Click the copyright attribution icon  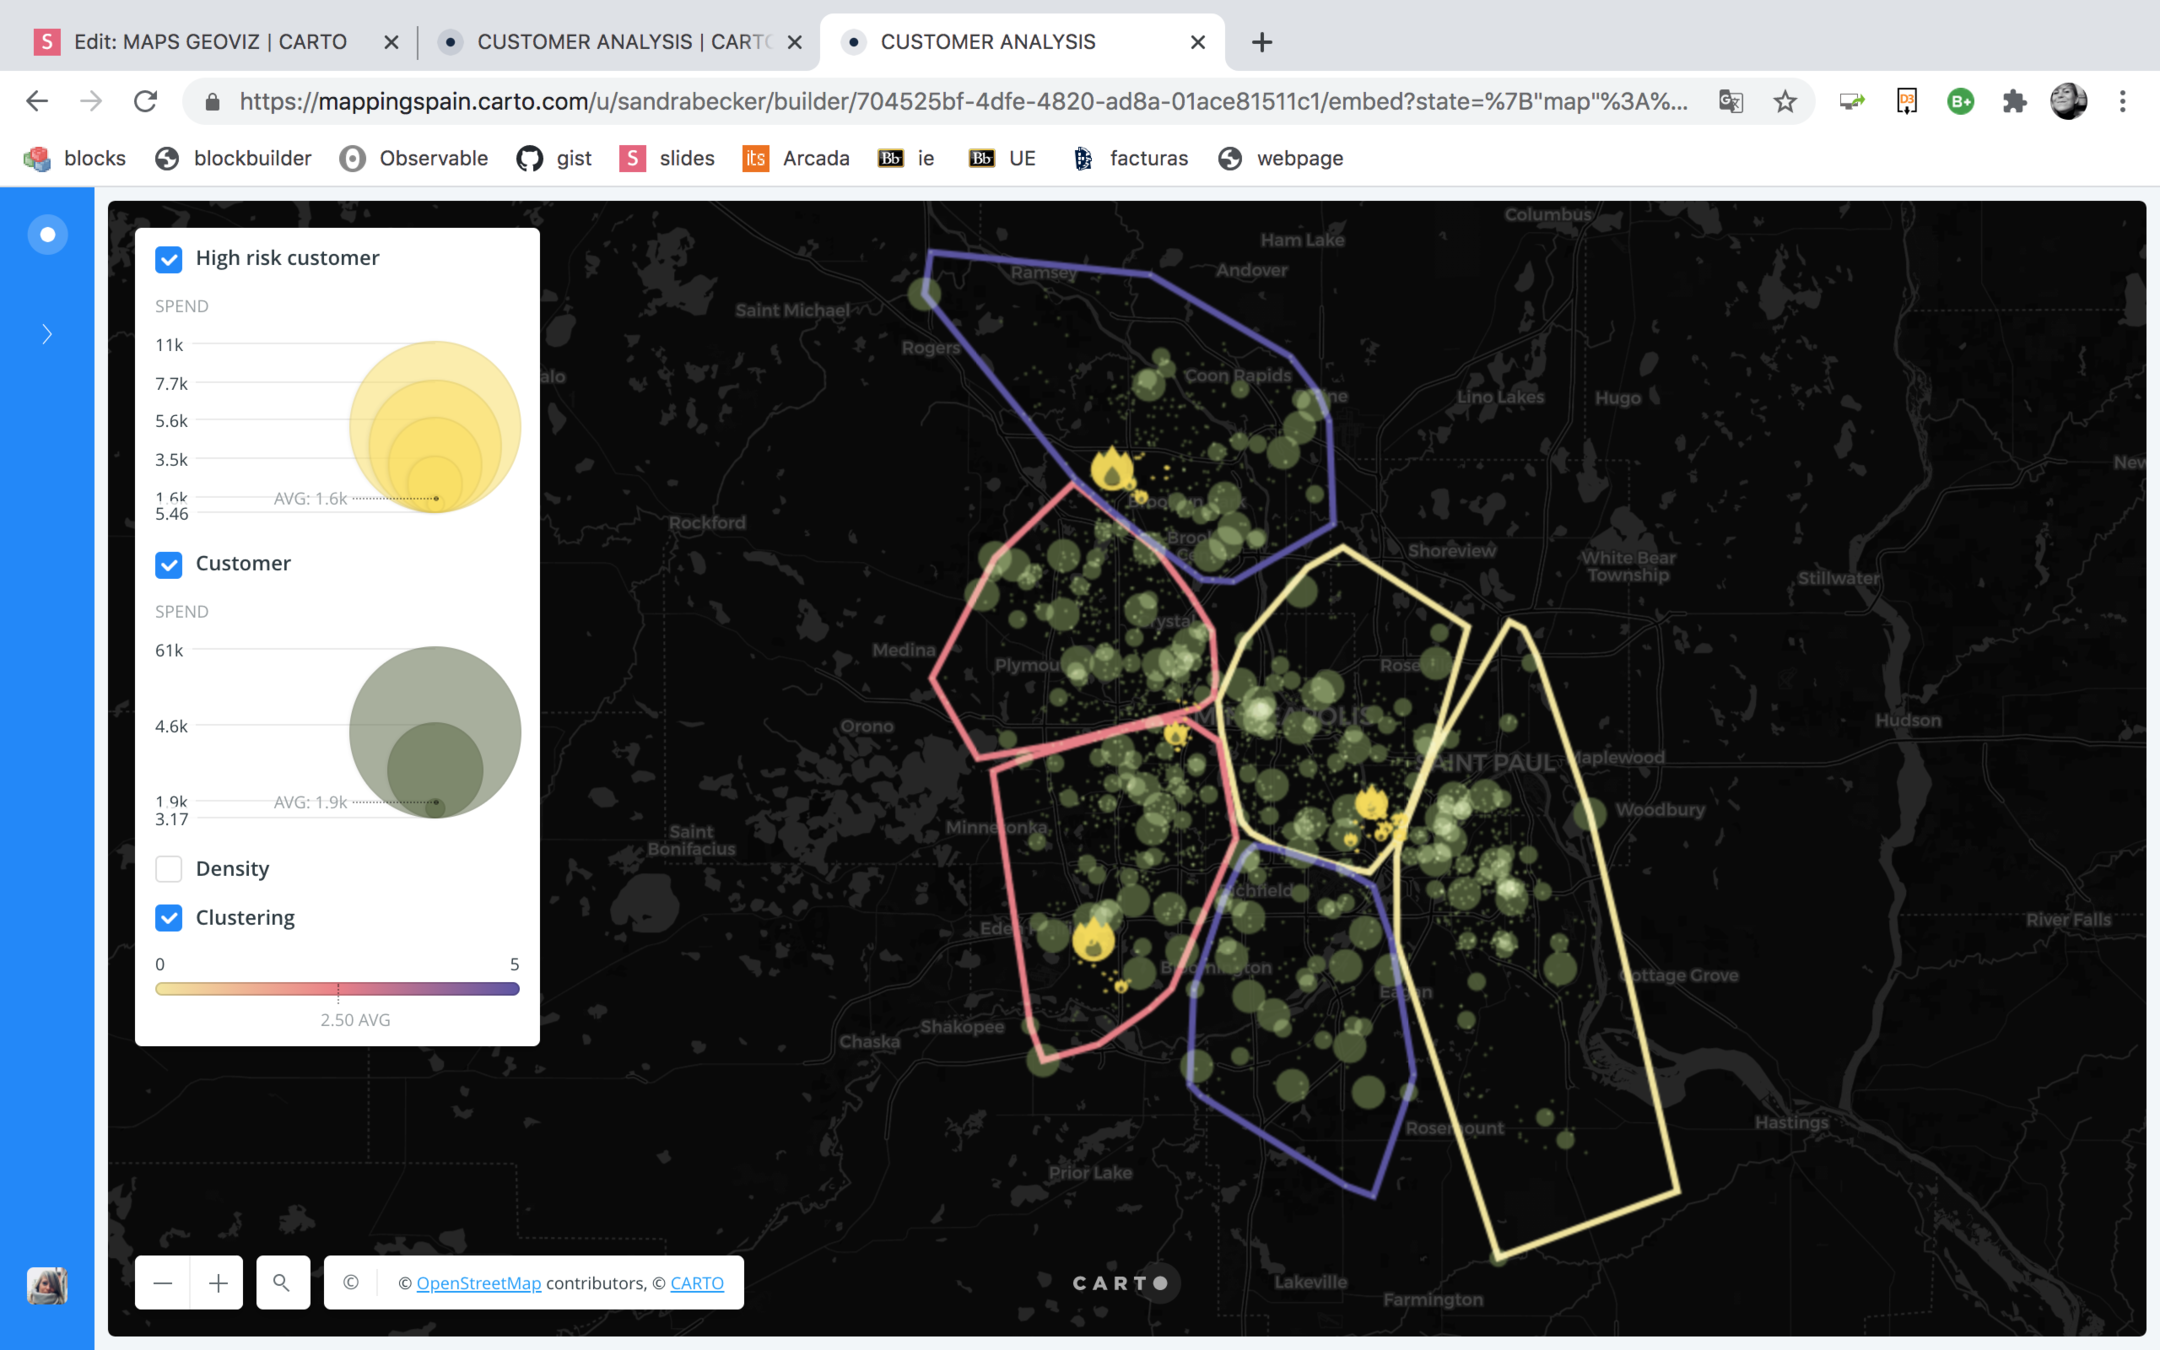351,1283
